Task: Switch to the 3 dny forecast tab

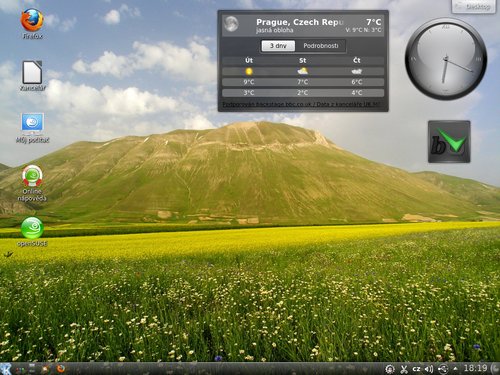Action: click(x=278, y=46)
